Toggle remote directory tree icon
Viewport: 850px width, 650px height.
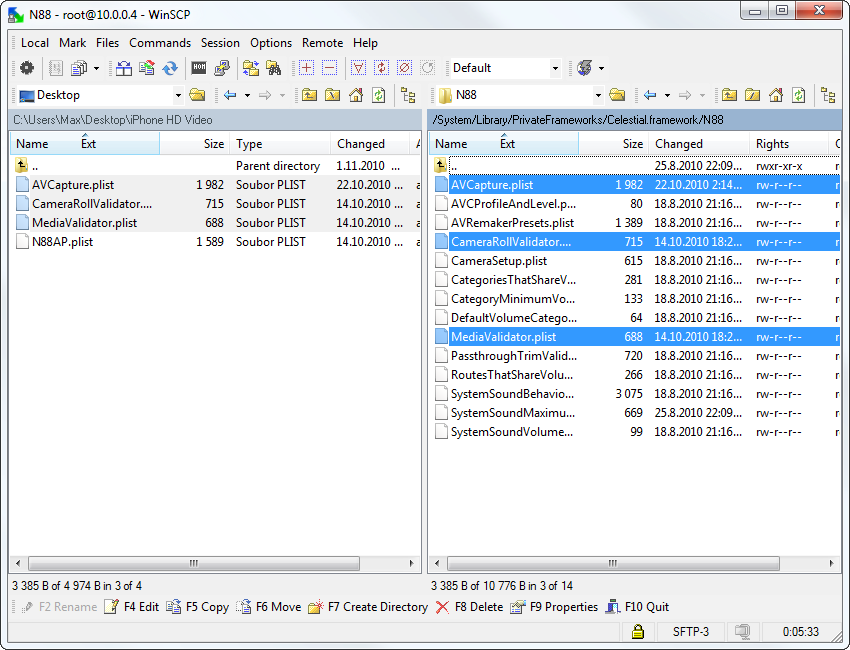click(828, 95)
